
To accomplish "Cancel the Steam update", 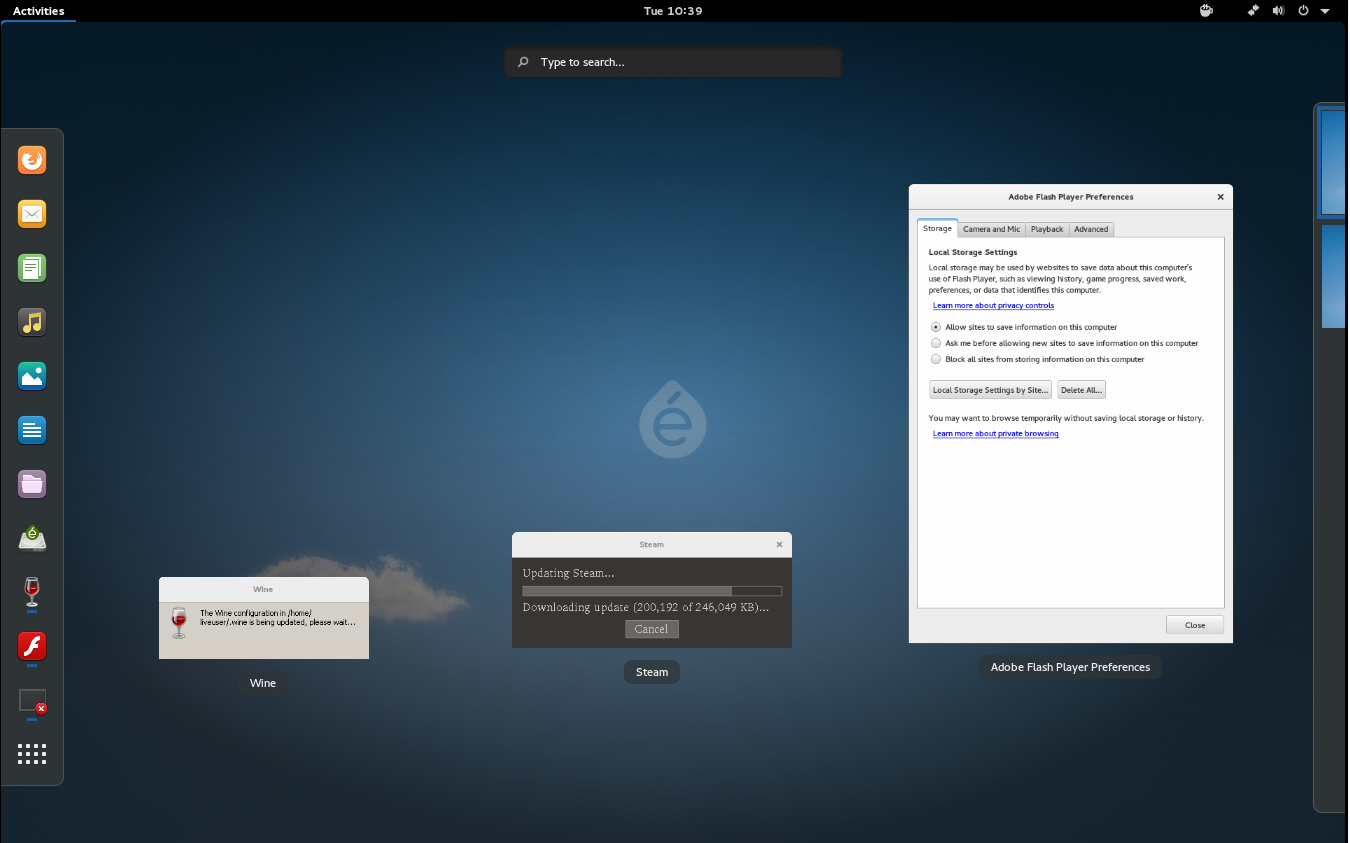I will 651,629.
